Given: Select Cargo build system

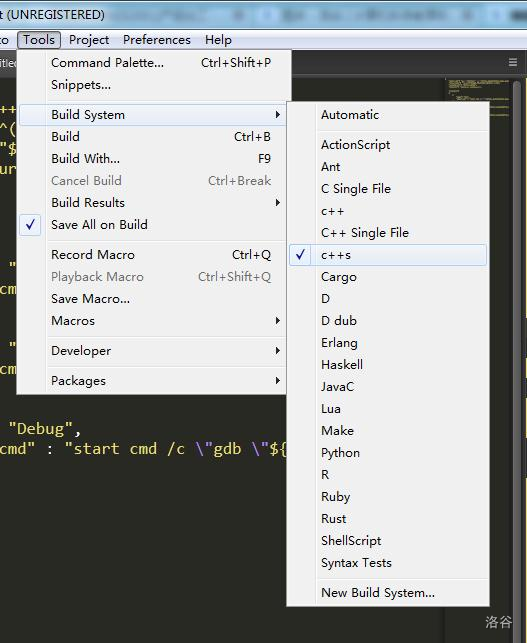Looking at the screenshot, I should 388,277.
